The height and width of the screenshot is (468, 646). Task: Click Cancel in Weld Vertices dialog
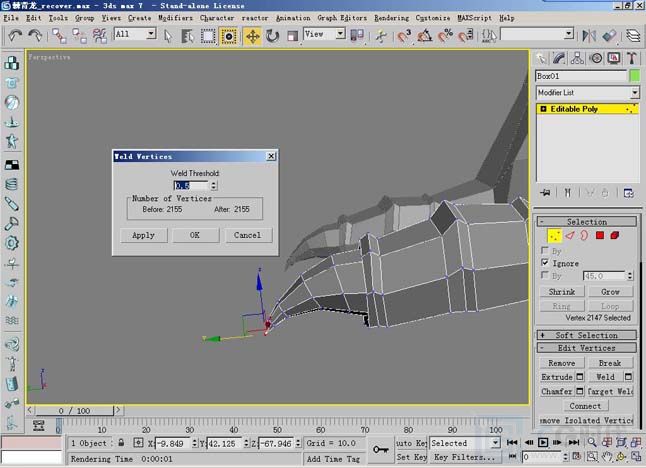[247, 235]
